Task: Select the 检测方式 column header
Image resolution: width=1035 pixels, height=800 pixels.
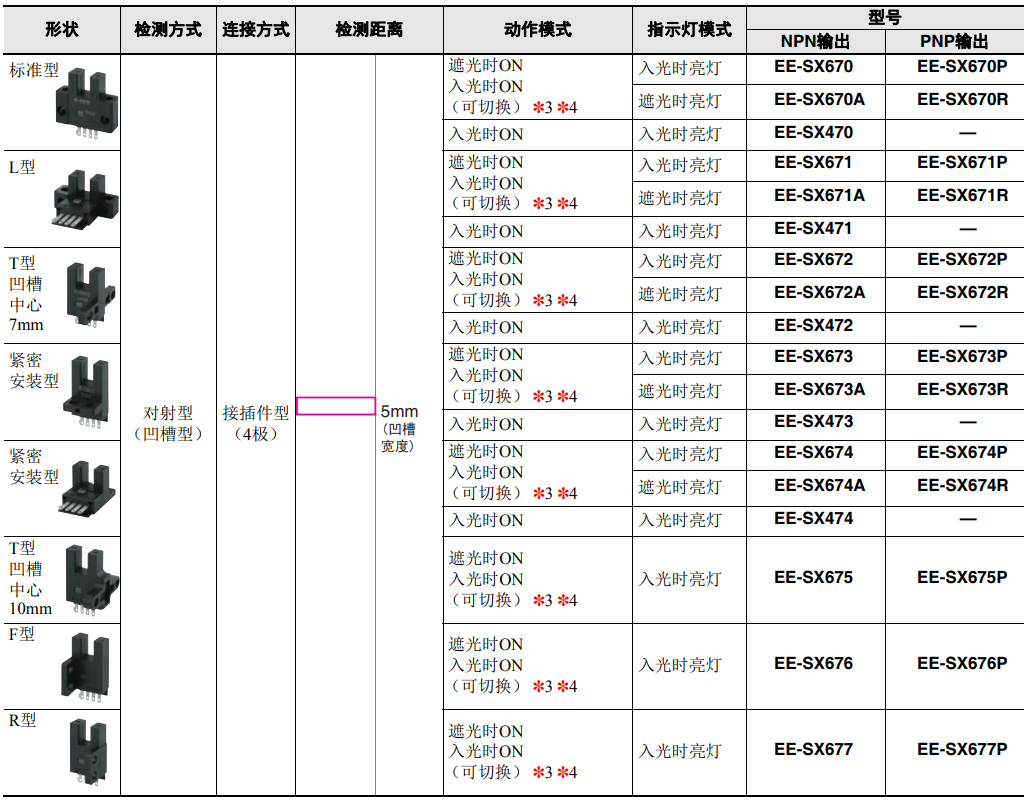Action: point(168,29)
